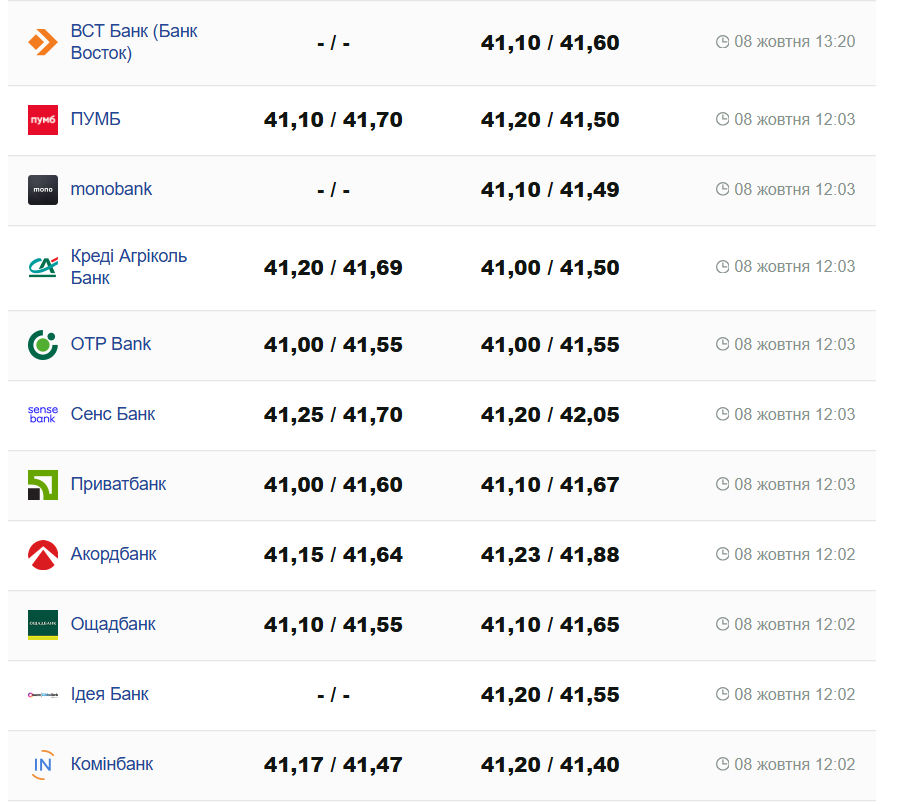Click the Ощадбанк dark green logo
This screenshot has width=906, height=806.
43,625
